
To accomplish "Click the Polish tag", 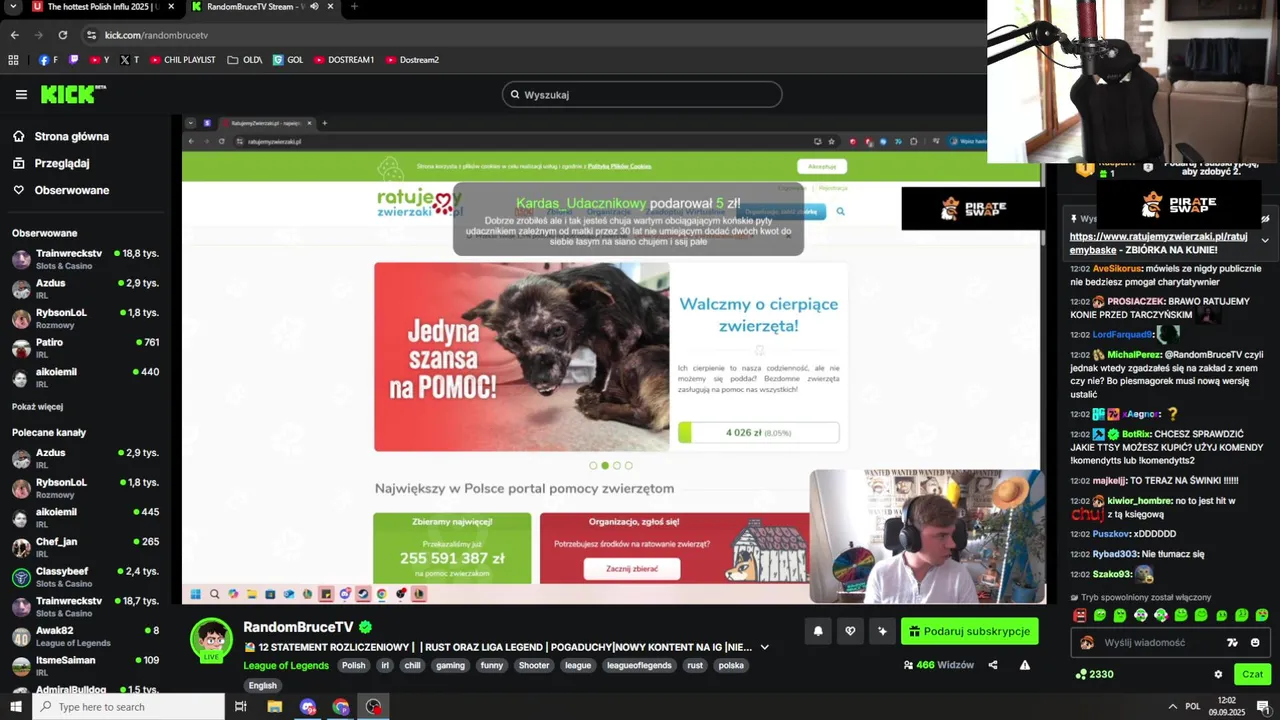I will pyautogui.click(x=354, y=666).
